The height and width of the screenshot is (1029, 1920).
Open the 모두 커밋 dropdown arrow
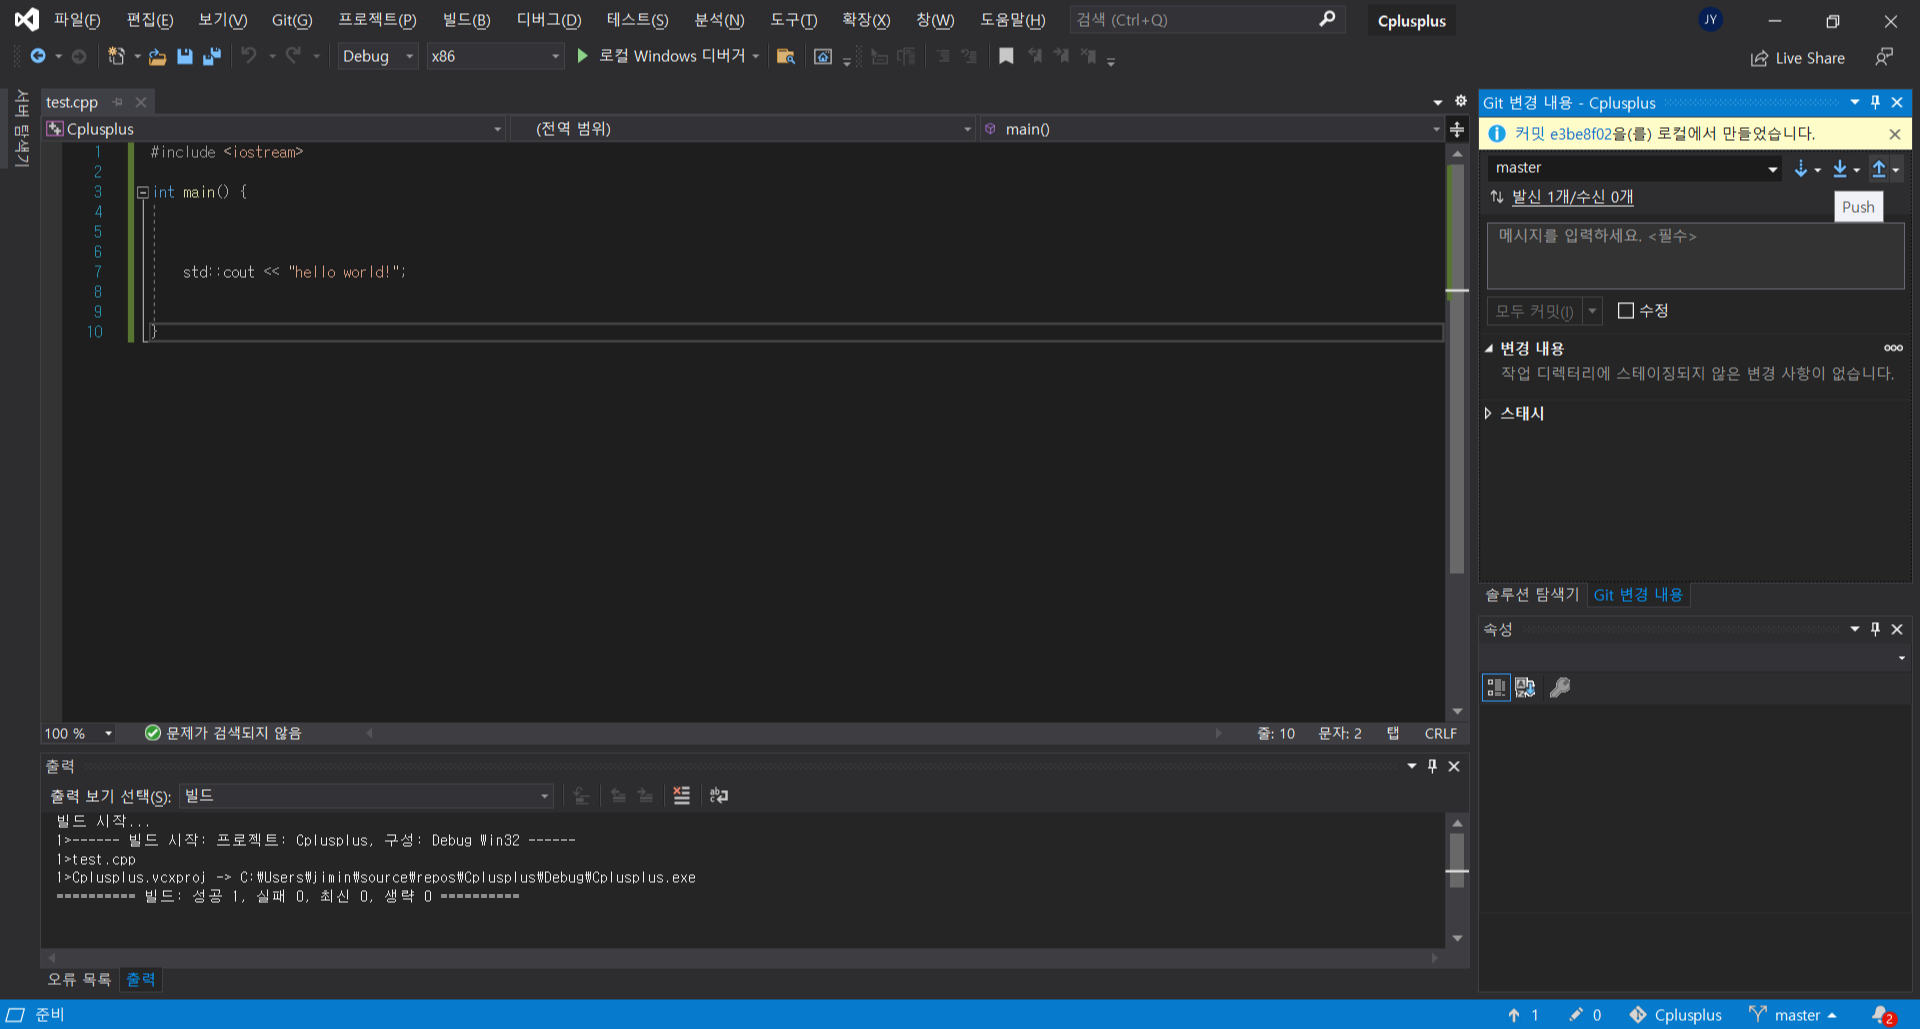(1593, 311)
